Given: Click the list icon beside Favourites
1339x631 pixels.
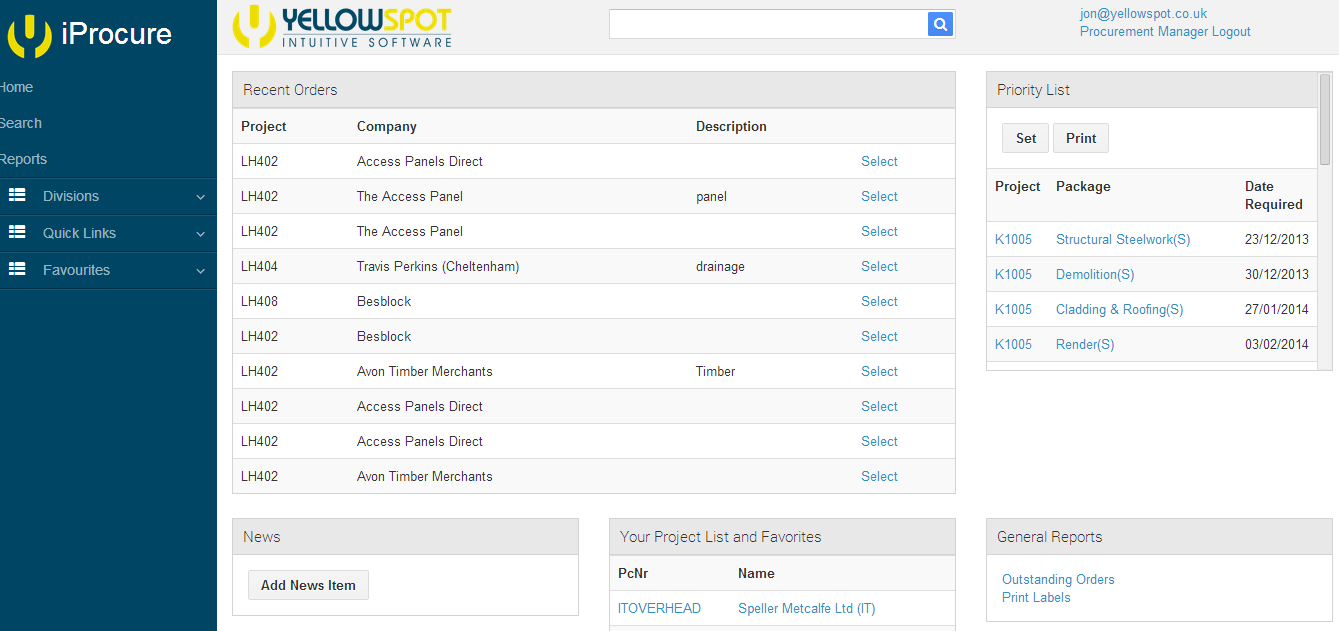Looking at the screenshot, I should point(17,270).
